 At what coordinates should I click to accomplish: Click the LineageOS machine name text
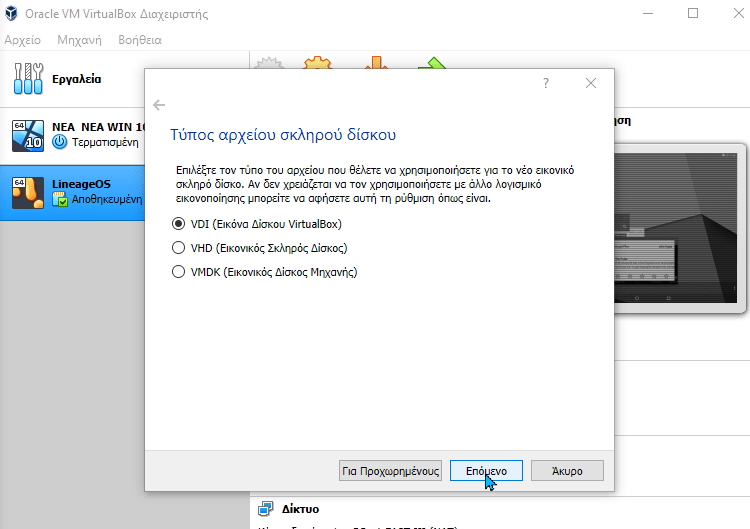[81, 184]
